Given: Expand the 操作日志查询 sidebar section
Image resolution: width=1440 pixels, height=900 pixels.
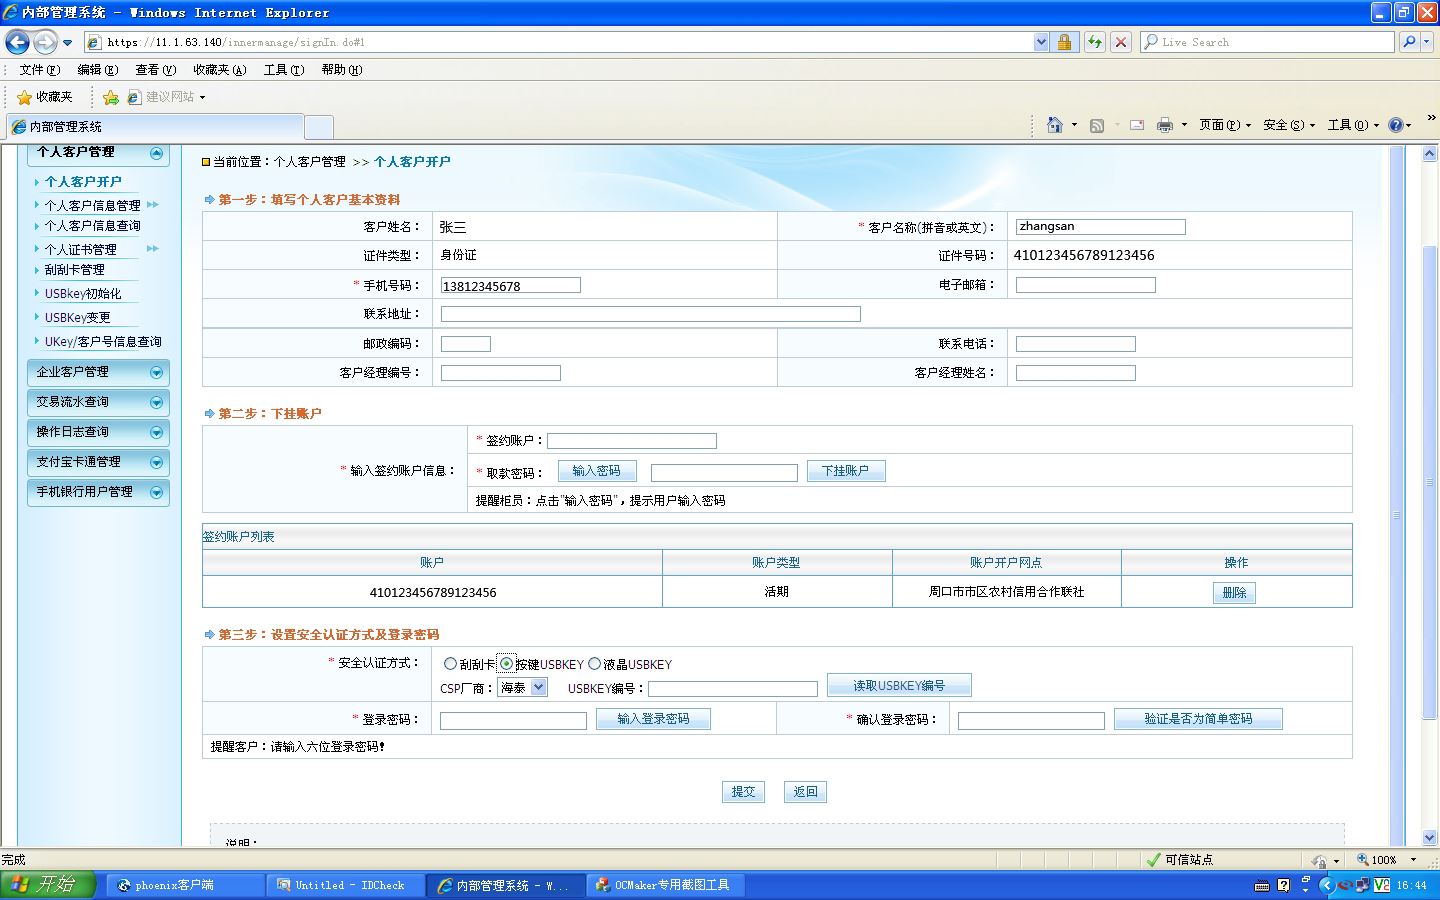Looking at the screenshot, I should (x=156, y=432).
